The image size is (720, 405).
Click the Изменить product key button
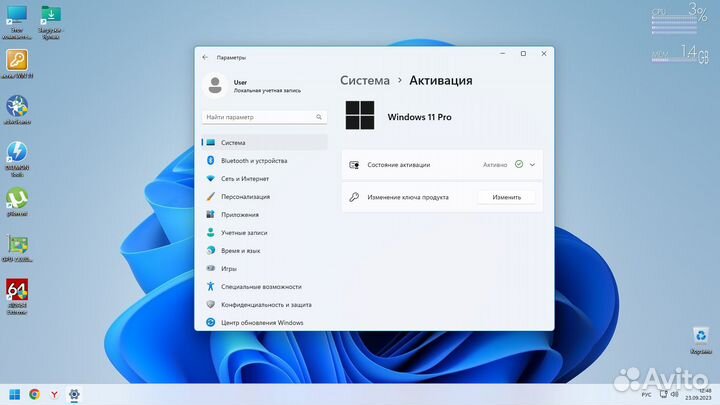506,197
